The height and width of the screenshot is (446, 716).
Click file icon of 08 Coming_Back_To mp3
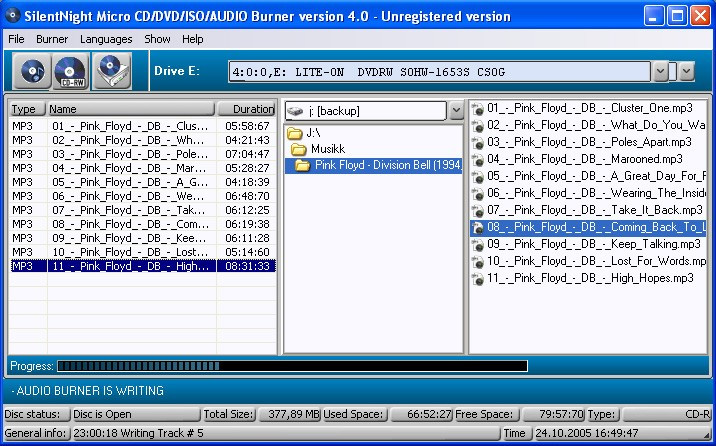point(478,228)
